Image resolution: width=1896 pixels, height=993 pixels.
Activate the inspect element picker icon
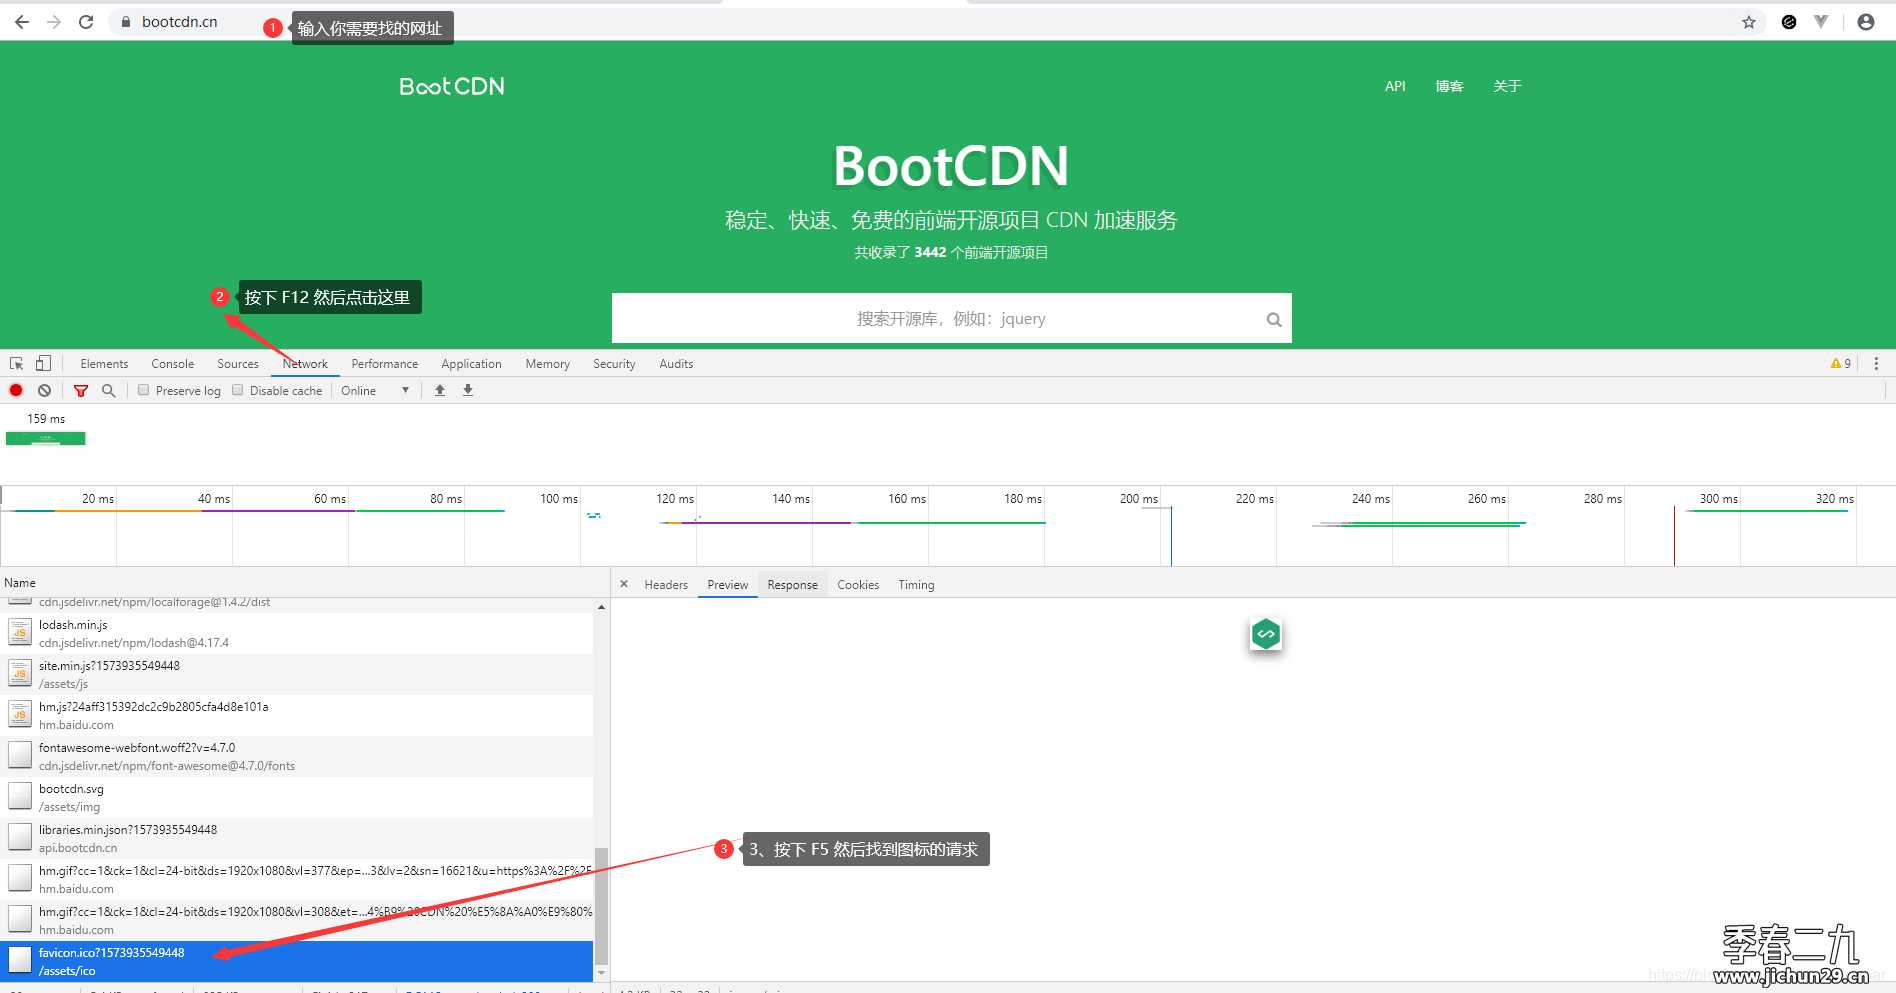tap(17, 364)
